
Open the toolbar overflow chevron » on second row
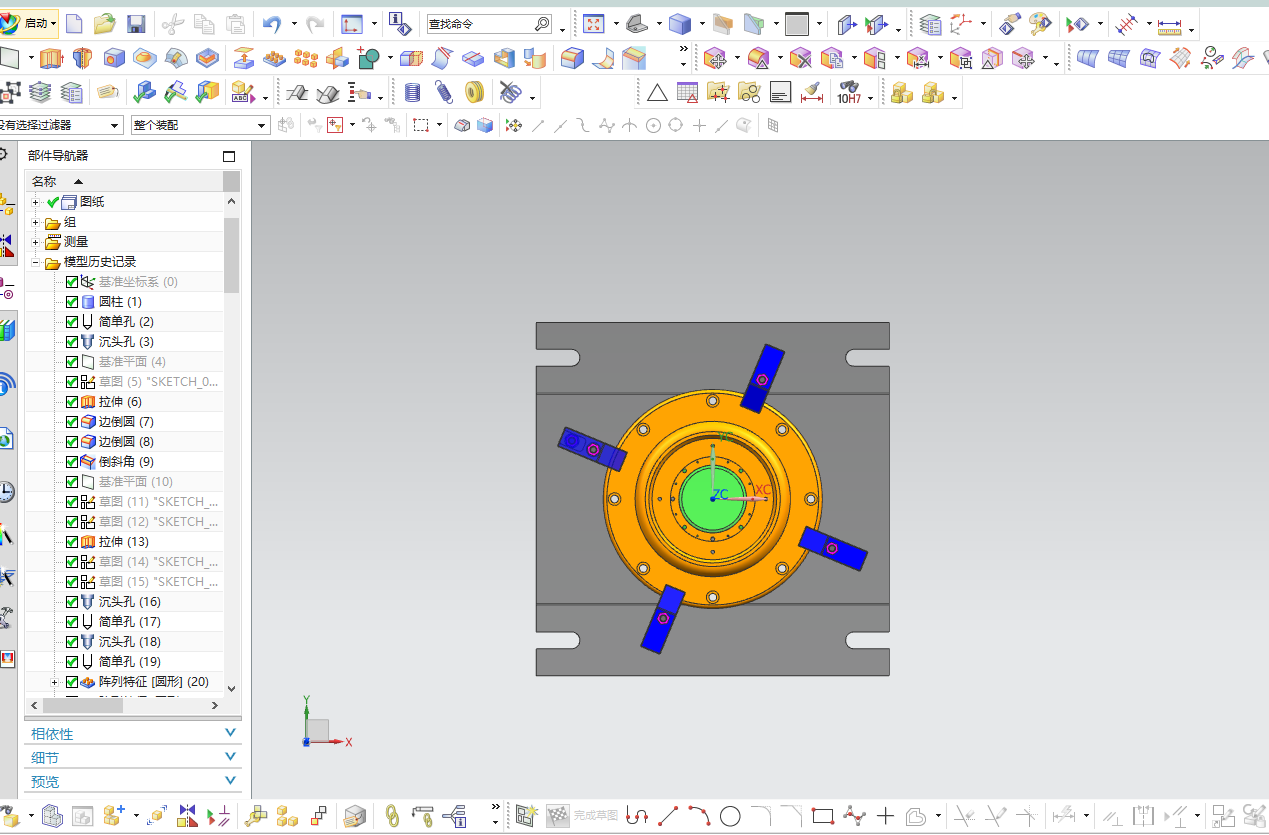click(684, 49)
